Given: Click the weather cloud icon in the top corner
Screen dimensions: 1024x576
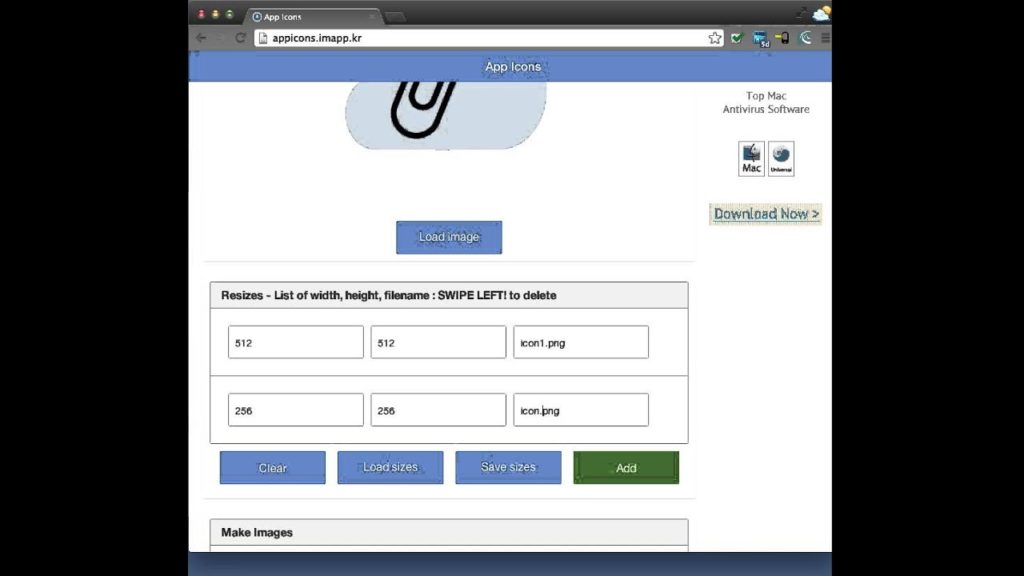Looking at the screenshot, I should (821, 13).
